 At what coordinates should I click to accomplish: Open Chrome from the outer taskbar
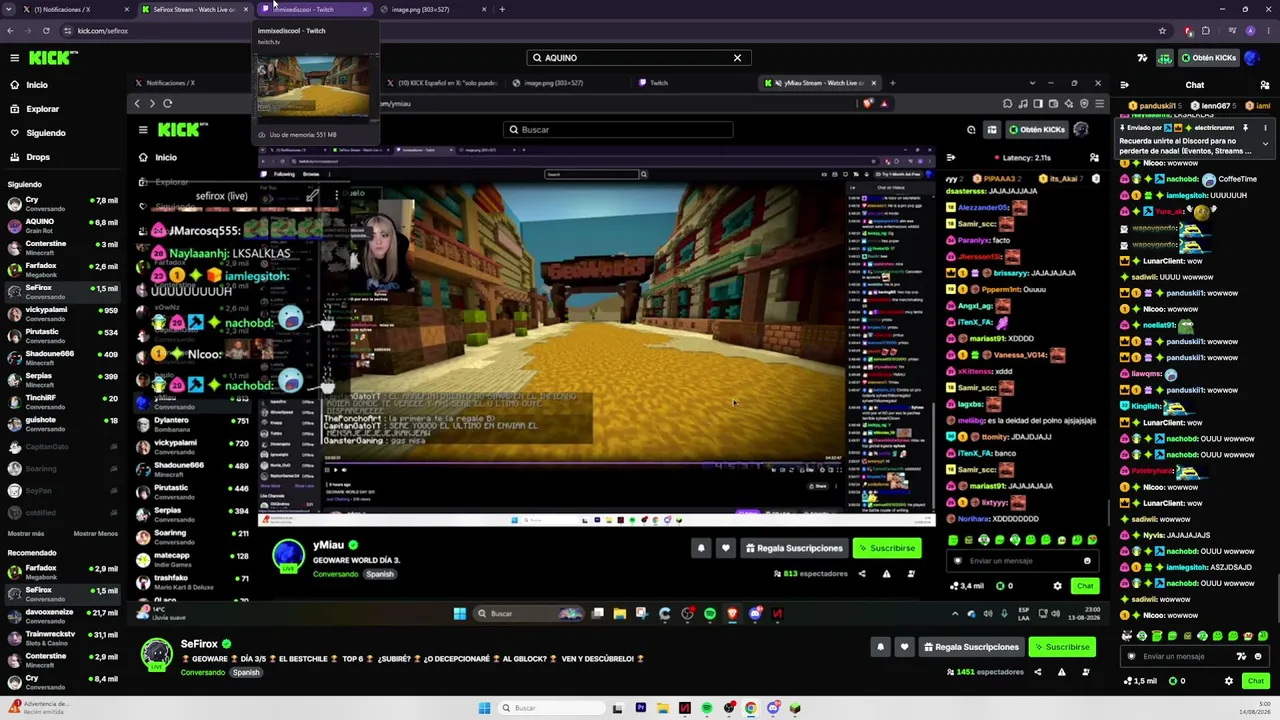751,708
